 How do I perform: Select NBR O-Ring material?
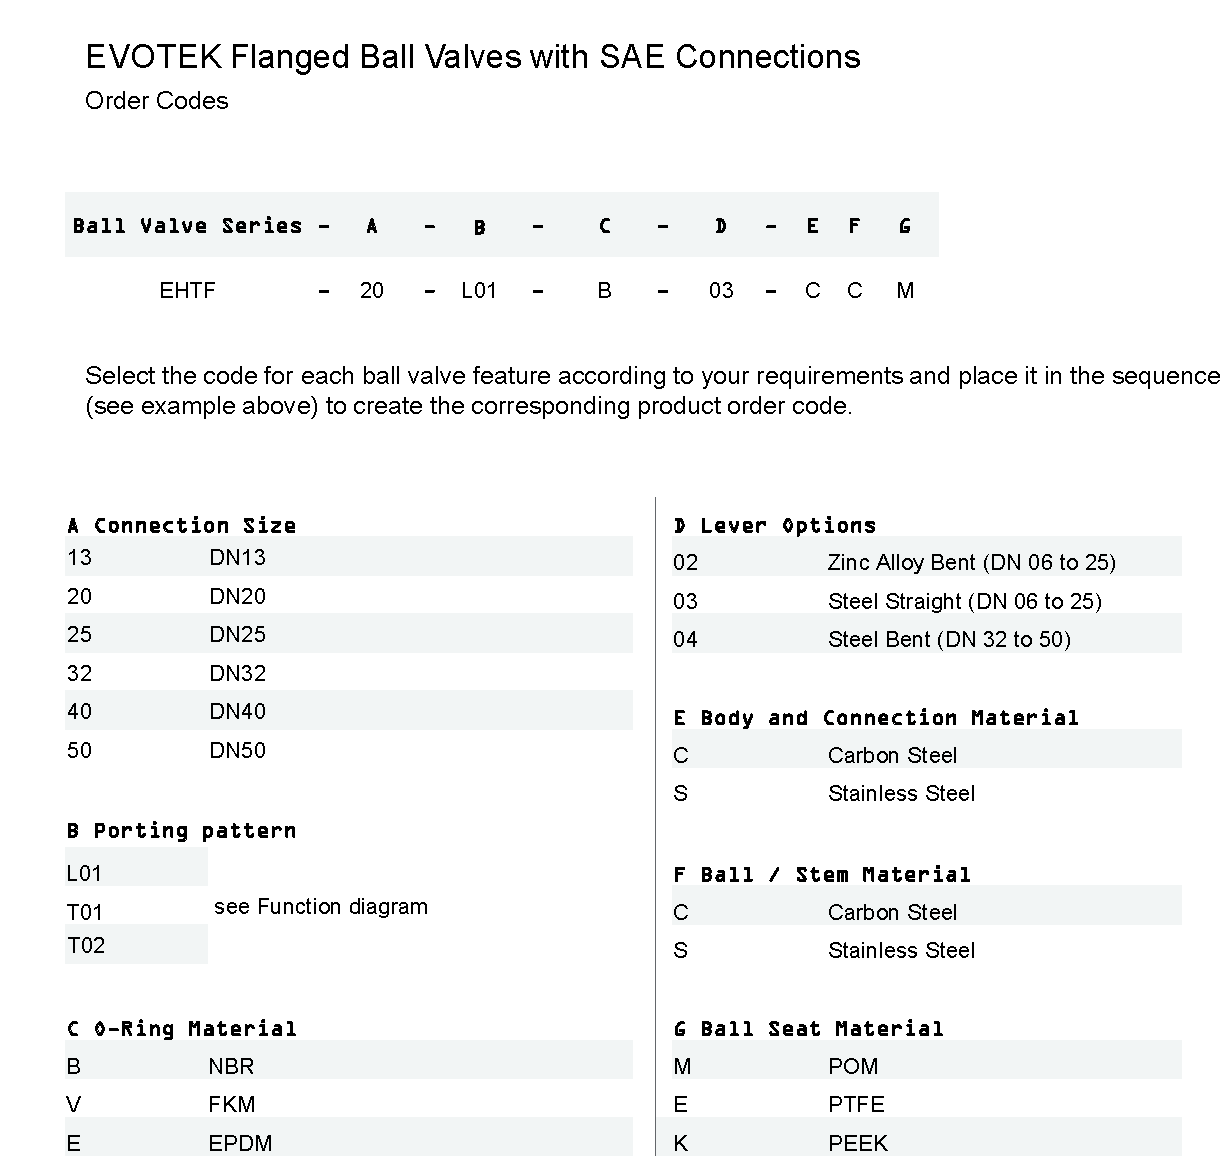[231, 1067]
